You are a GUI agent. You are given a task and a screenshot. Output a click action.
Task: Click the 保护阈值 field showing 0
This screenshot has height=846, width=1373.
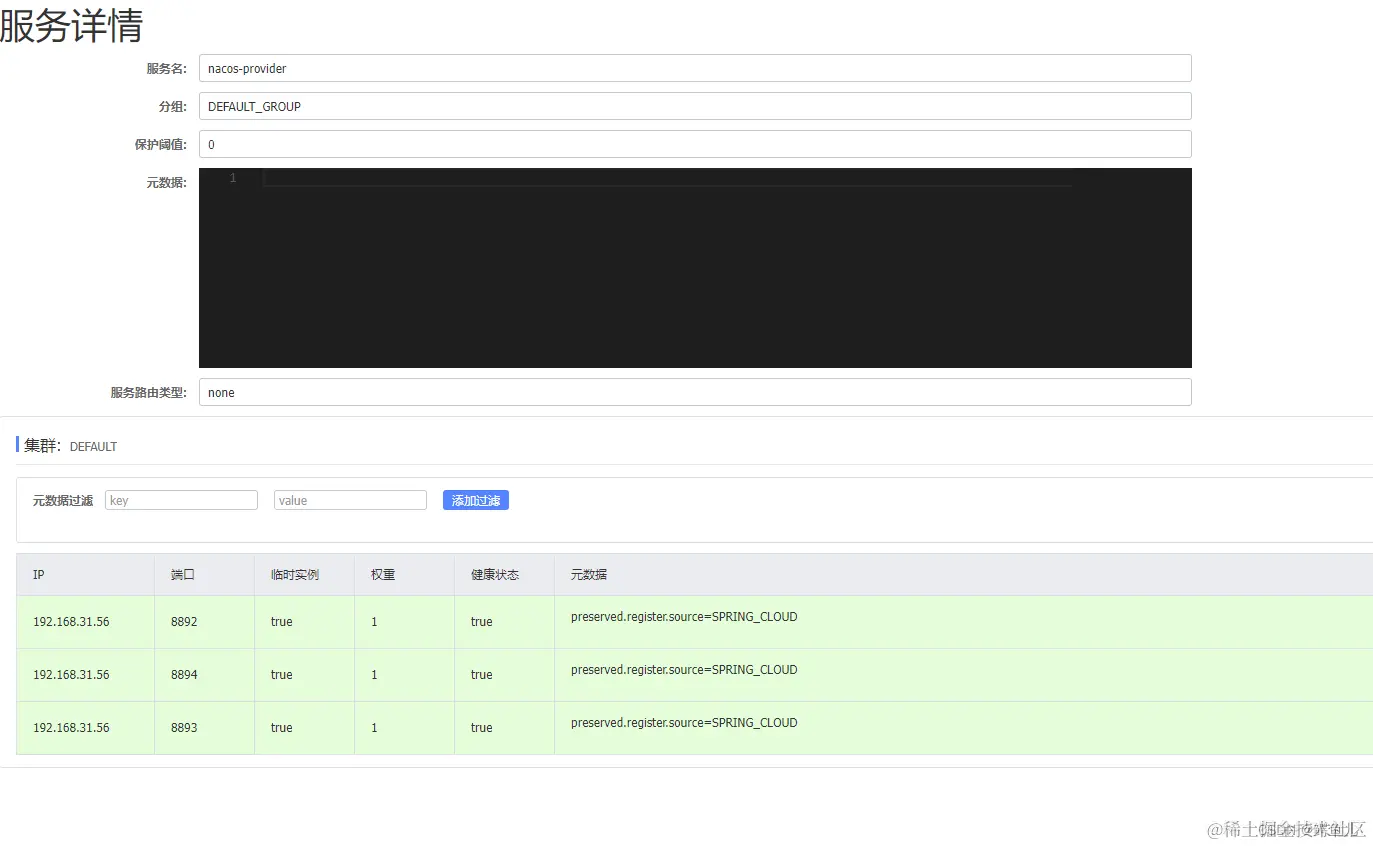pyautogui.click(x=695, y=144)
